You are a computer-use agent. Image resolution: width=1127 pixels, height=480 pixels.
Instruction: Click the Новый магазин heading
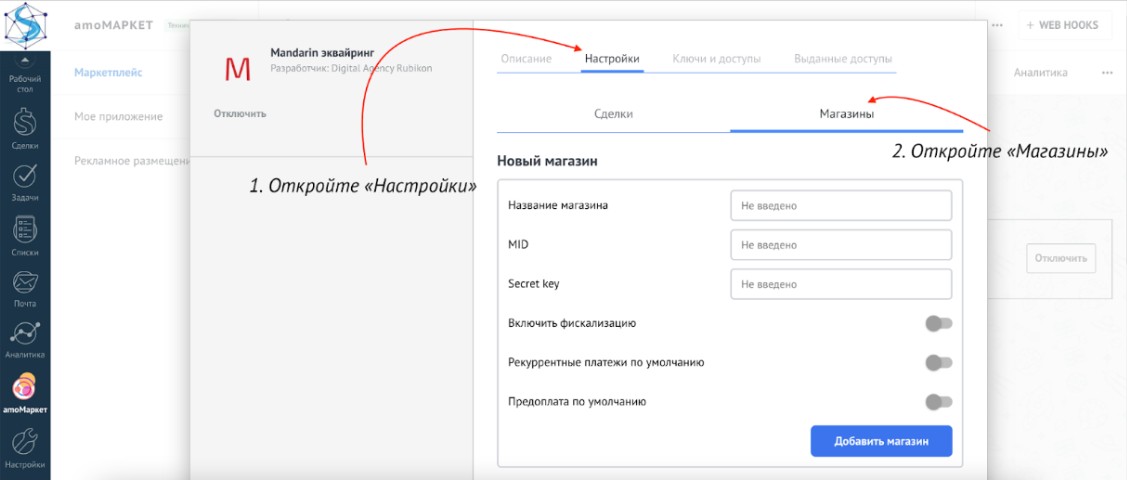point(547,162)
